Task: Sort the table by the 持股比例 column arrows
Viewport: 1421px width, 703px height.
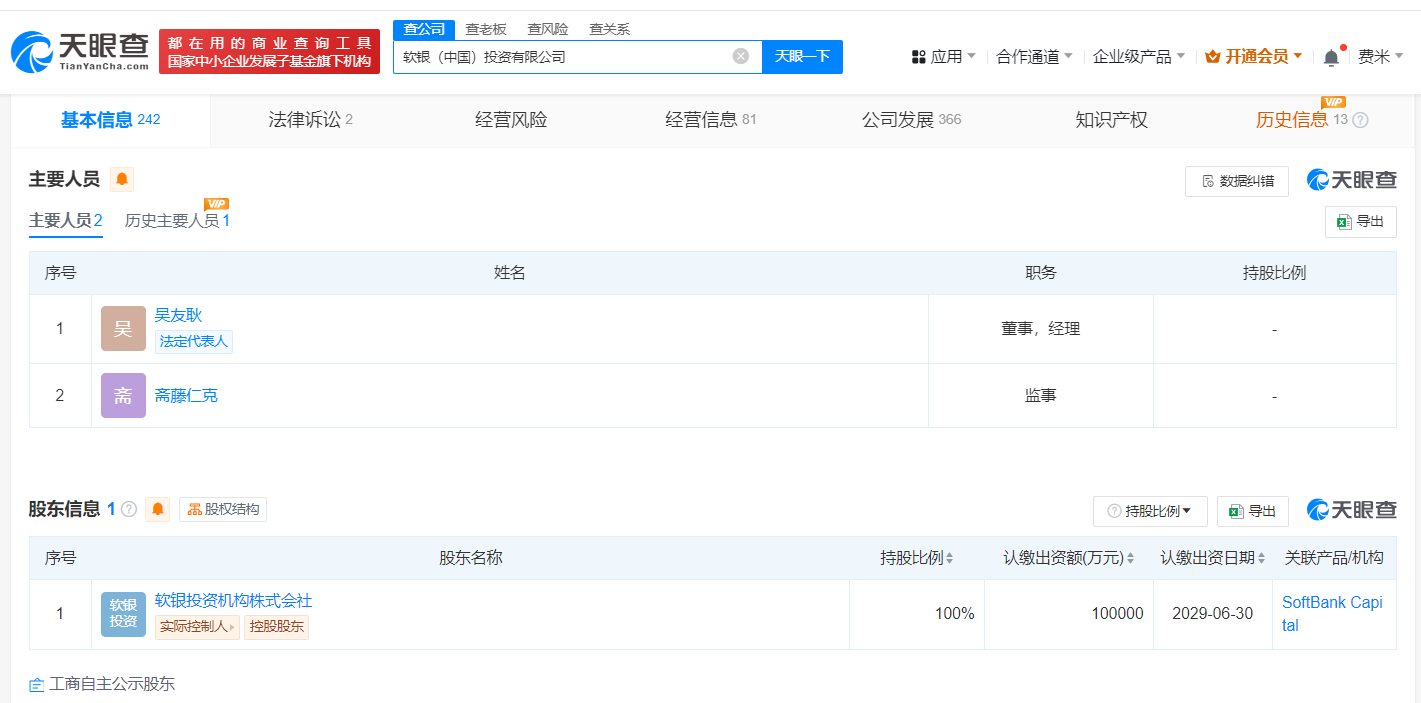Action: click(949, 558)
